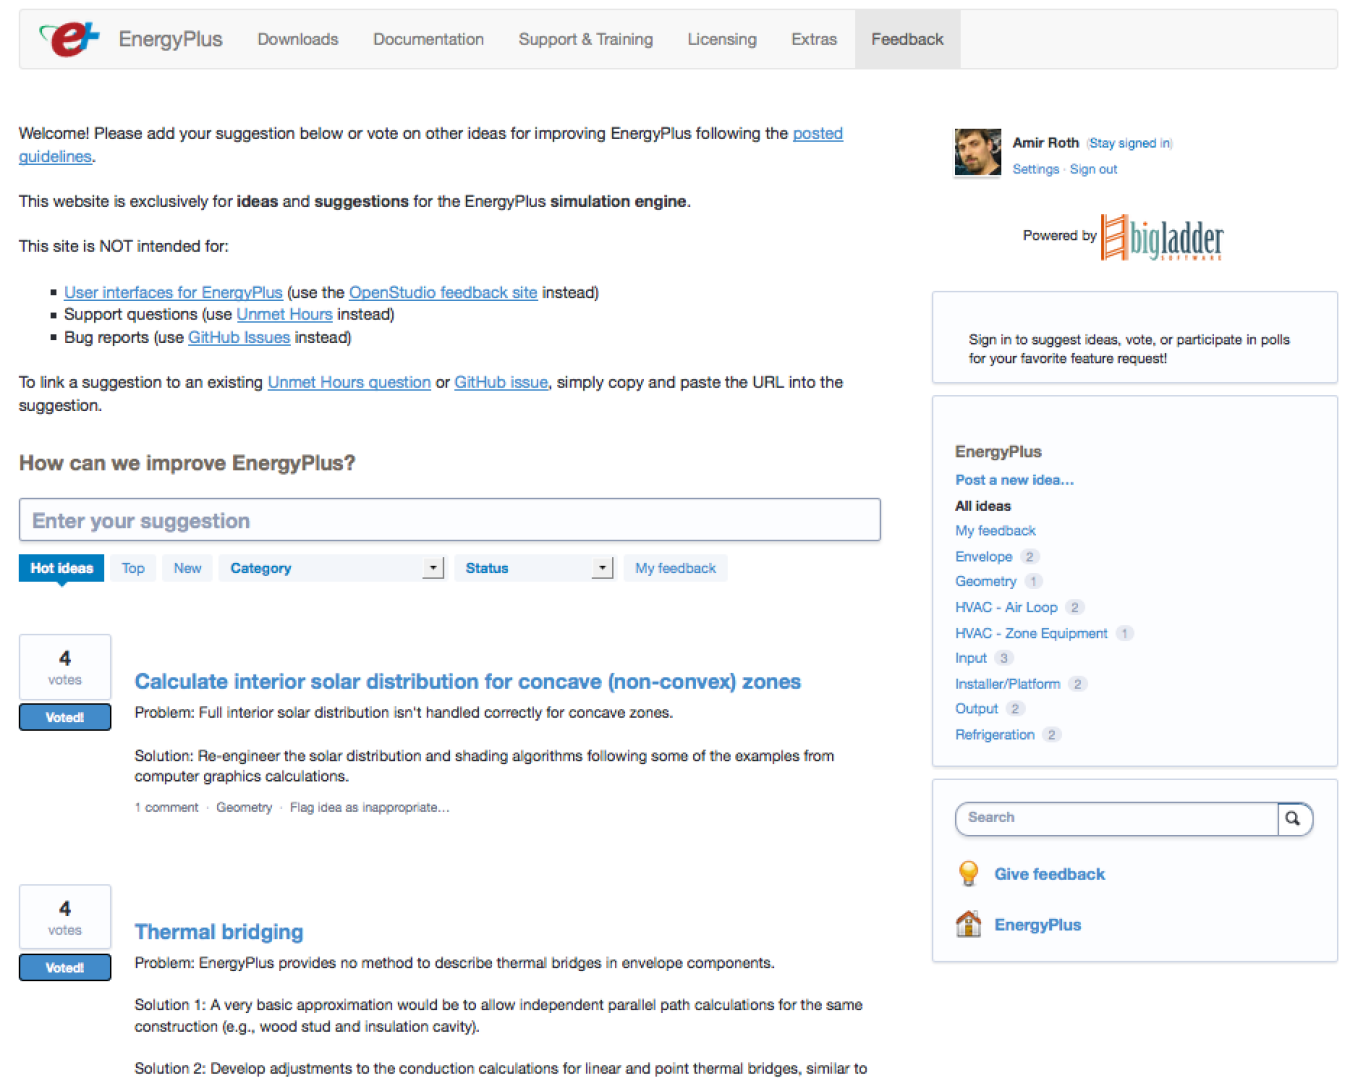Open the Category dropdown filter
The height and width of the screenshot is (1081, 1350).
331,568
